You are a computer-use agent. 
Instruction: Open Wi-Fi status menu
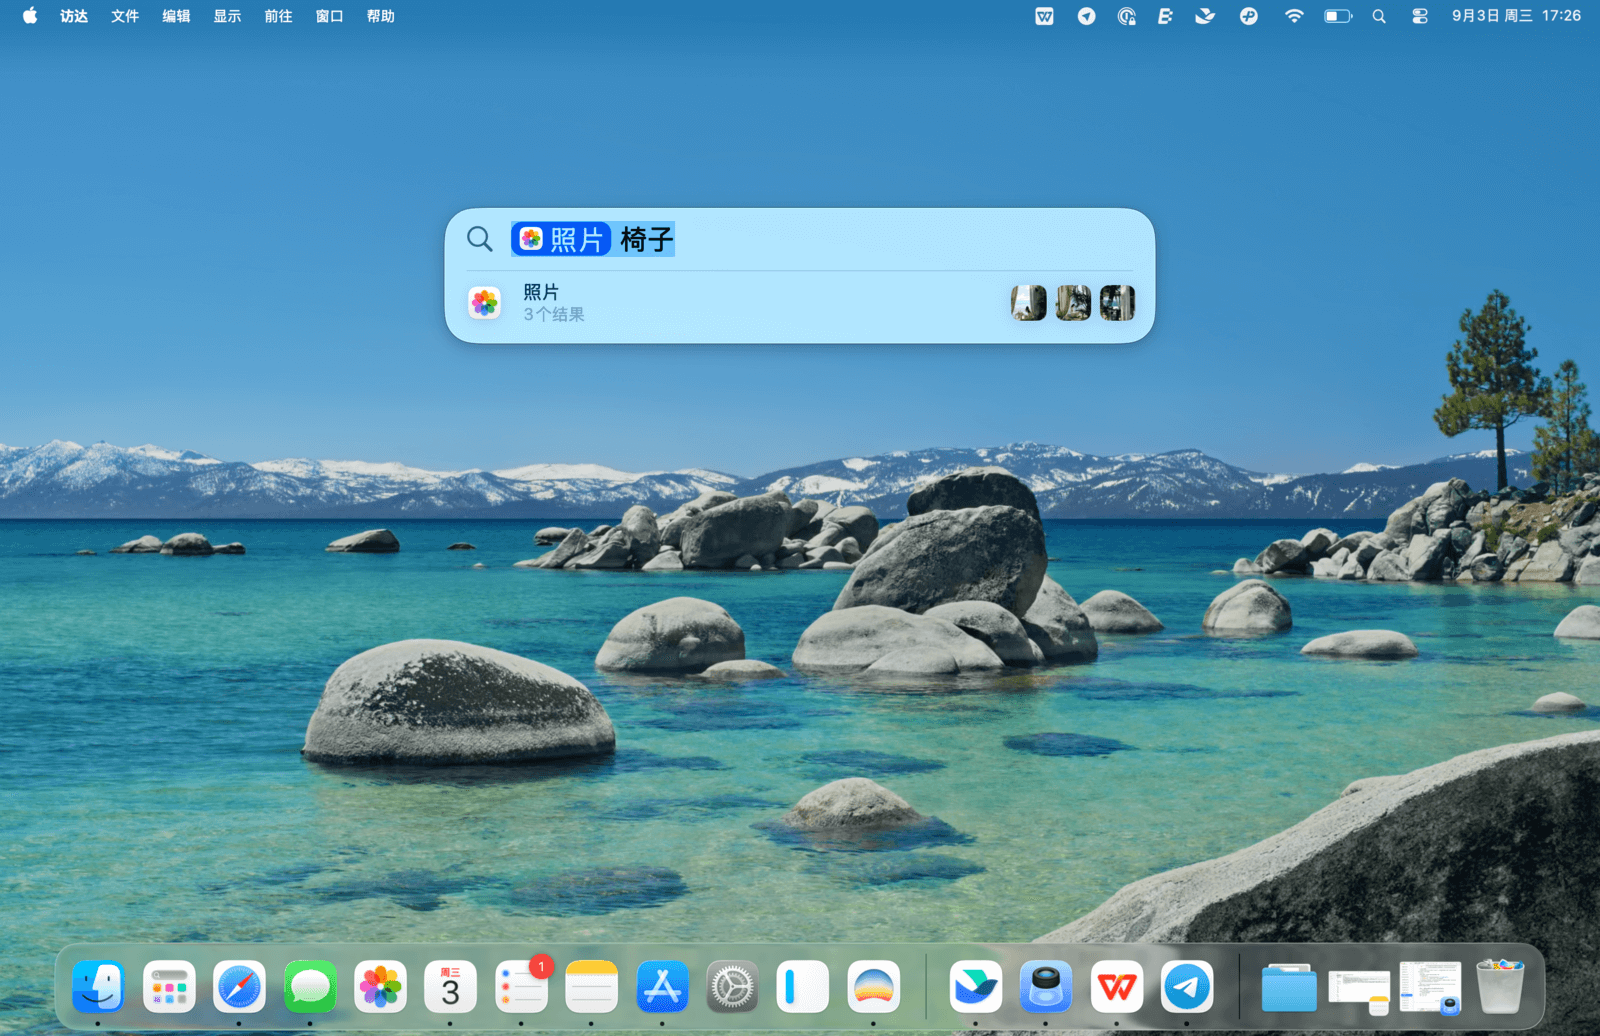[x=1294, y=16]
